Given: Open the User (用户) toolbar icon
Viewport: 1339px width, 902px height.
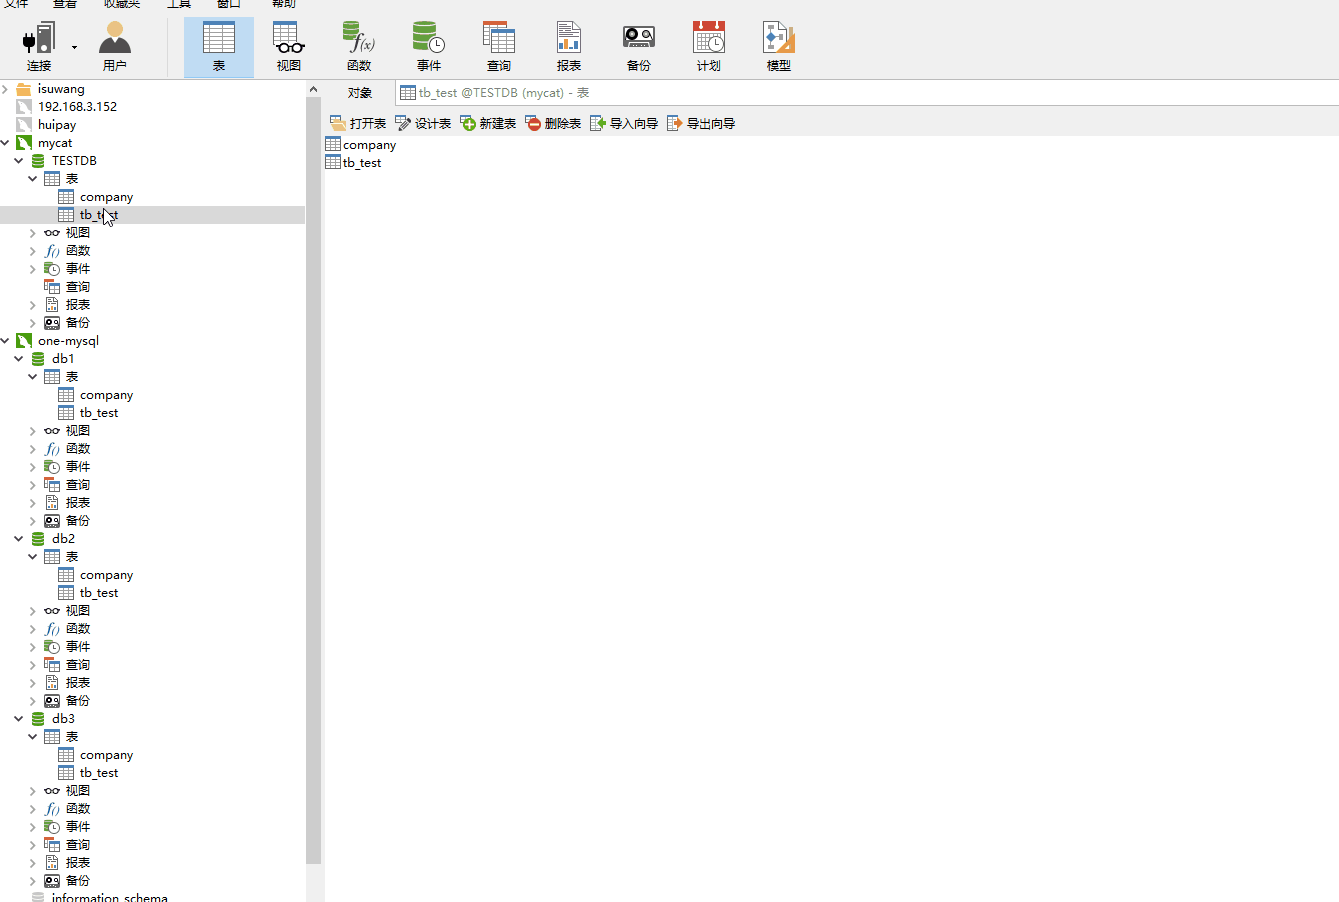Looking at the screenshot, I should click(115, 47).
